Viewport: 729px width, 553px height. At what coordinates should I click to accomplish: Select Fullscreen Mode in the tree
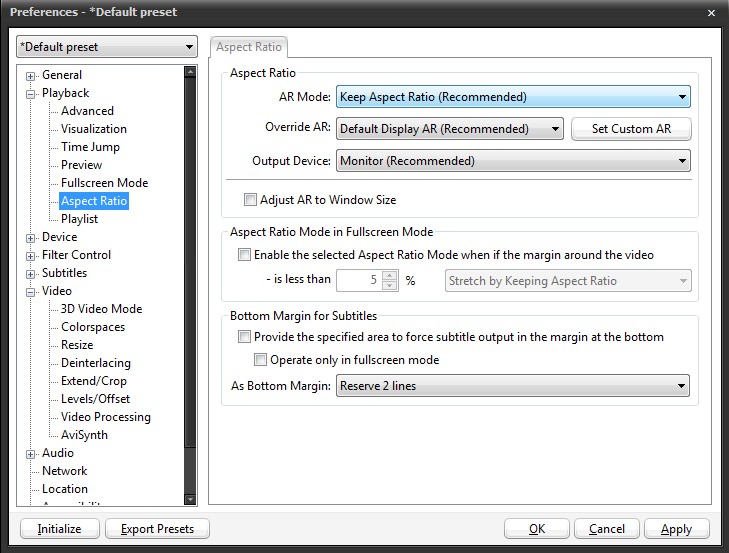coord(105,183)
